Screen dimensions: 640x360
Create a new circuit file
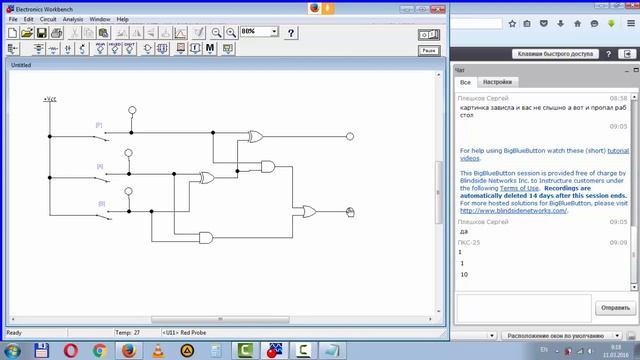click(13, 33)
